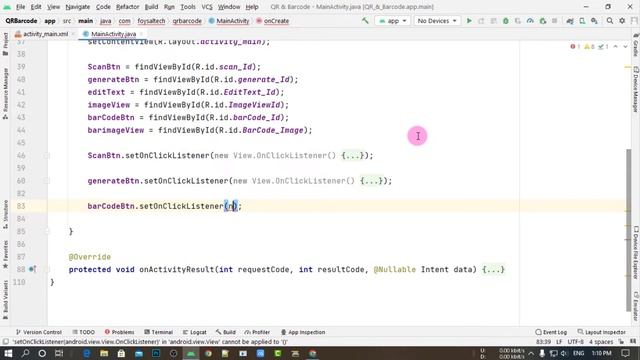Click the MainActivity breadcrumb in navigation bar
This screenshot has height=360, width=640.
[229, 21]
